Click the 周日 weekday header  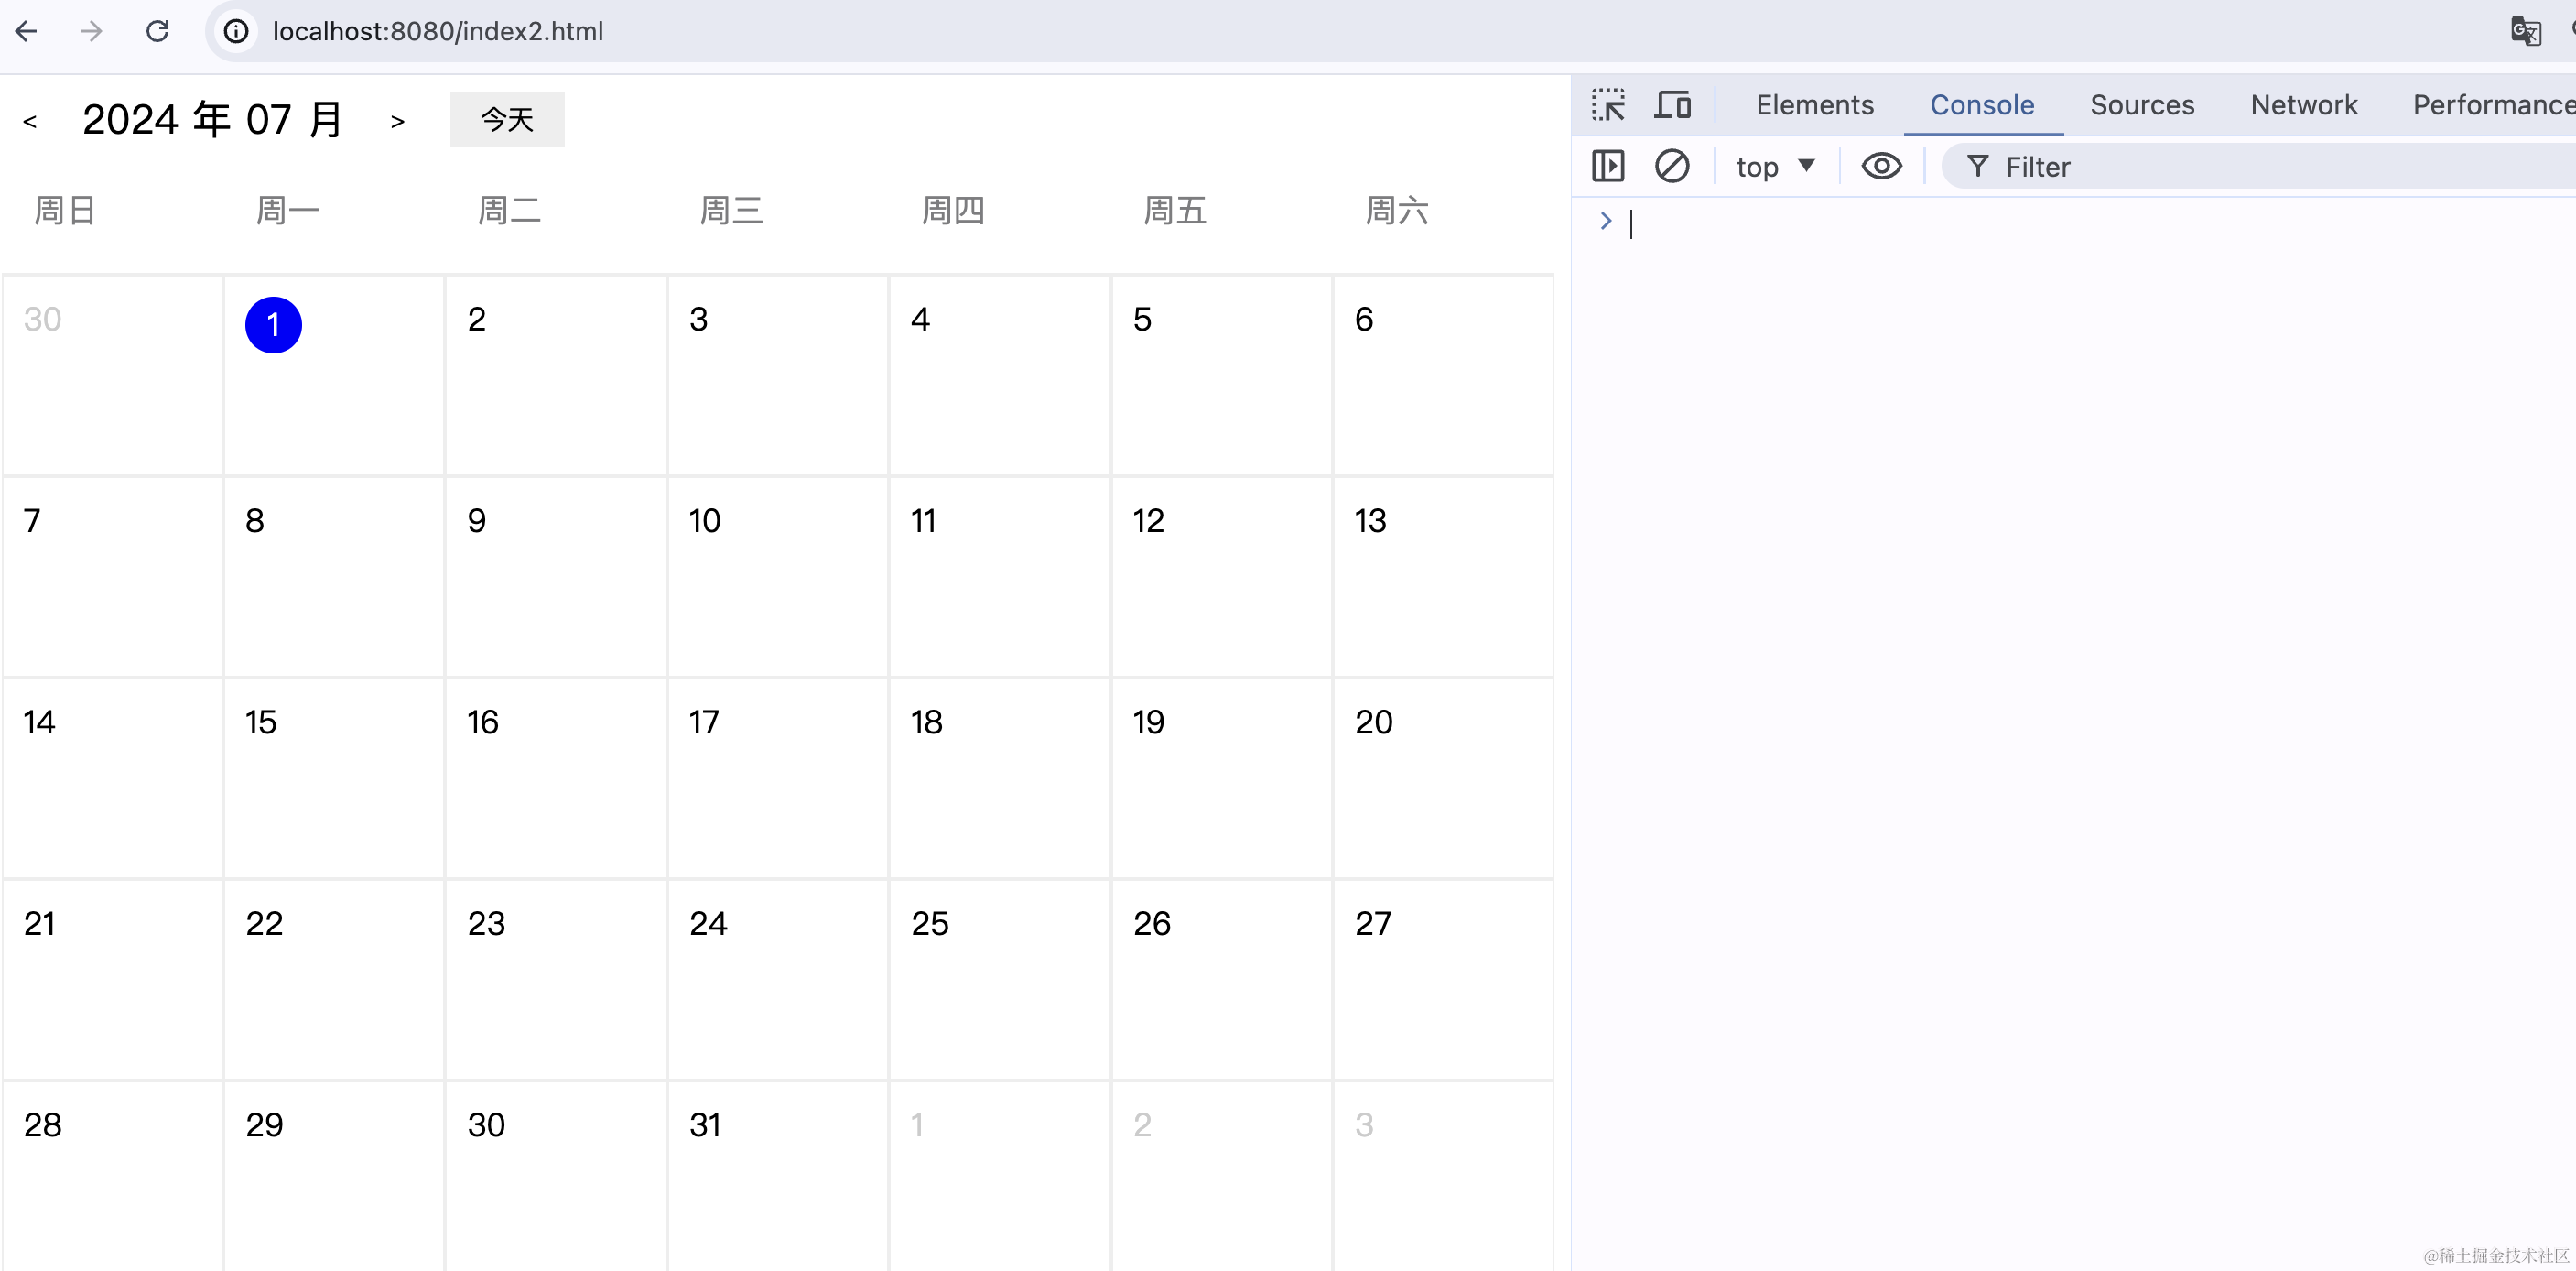coord(65,210)
